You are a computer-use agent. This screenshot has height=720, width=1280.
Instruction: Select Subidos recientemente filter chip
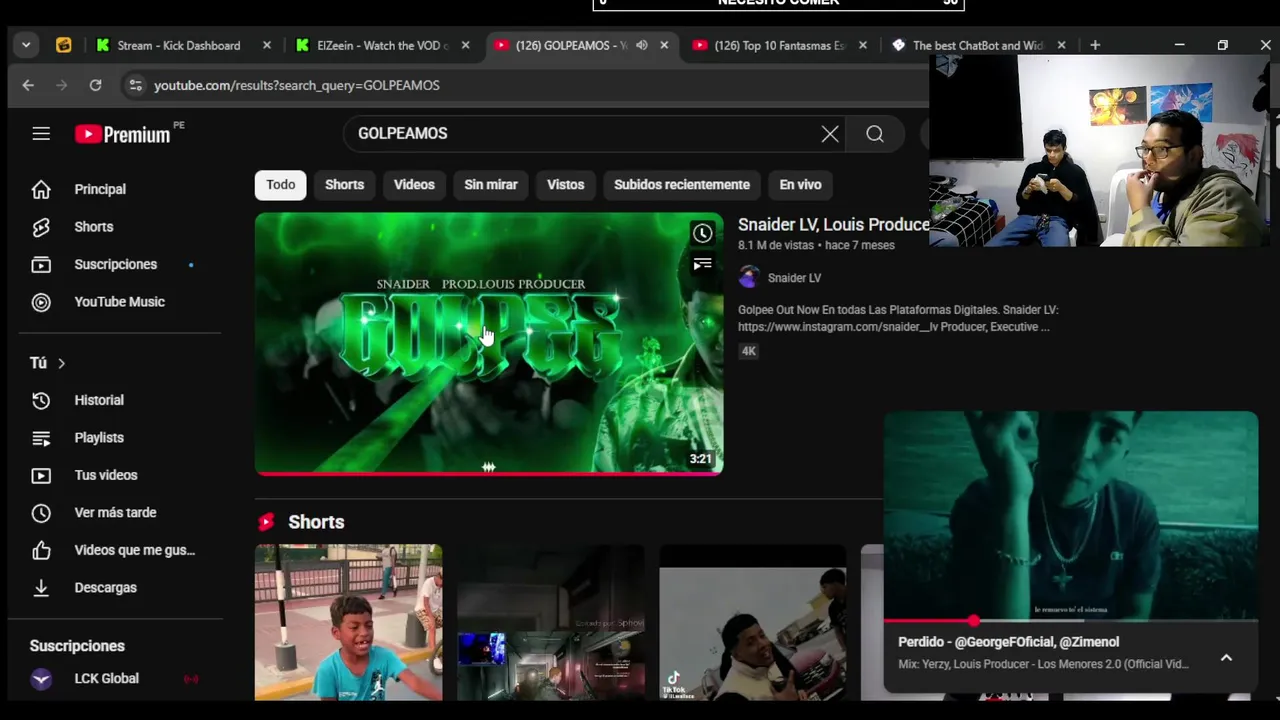tap(682, 185)
